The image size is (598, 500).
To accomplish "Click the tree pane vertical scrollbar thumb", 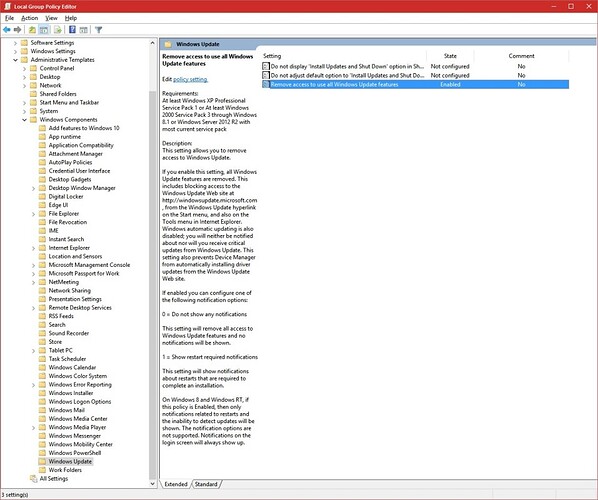I will [153, 285].
